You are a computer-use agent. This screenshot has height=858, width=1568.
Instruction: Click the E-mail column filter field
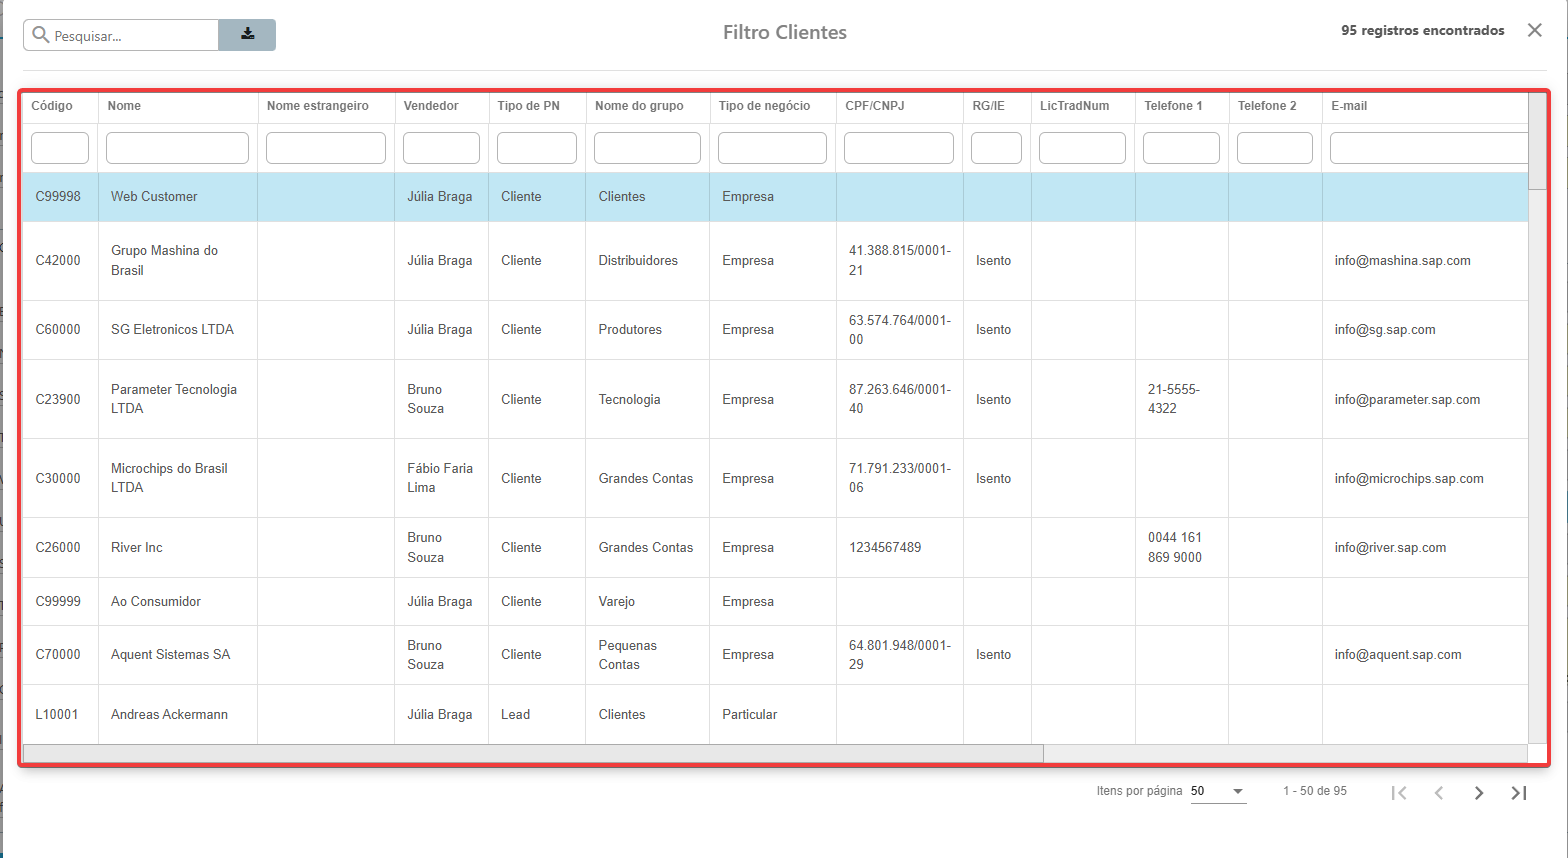pos(1428,148)
